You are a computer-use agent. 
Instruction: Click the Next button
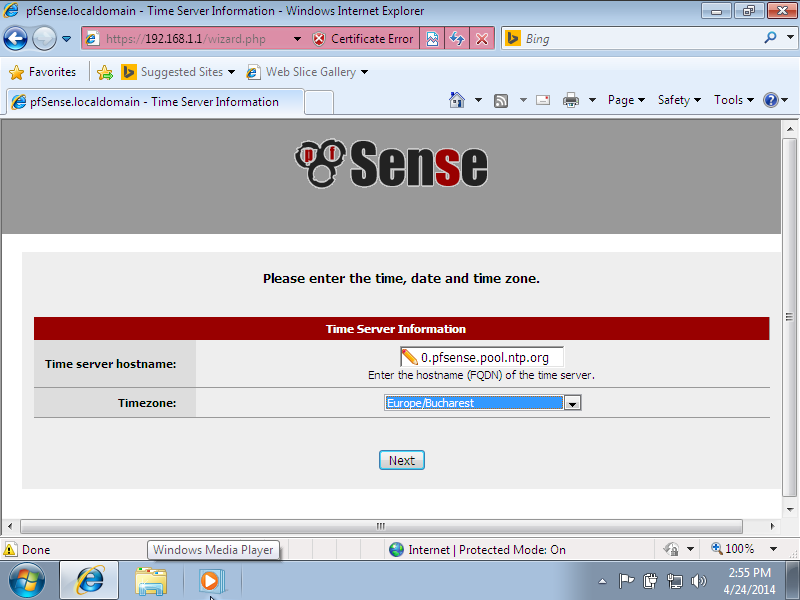click(x=402, y=460)
